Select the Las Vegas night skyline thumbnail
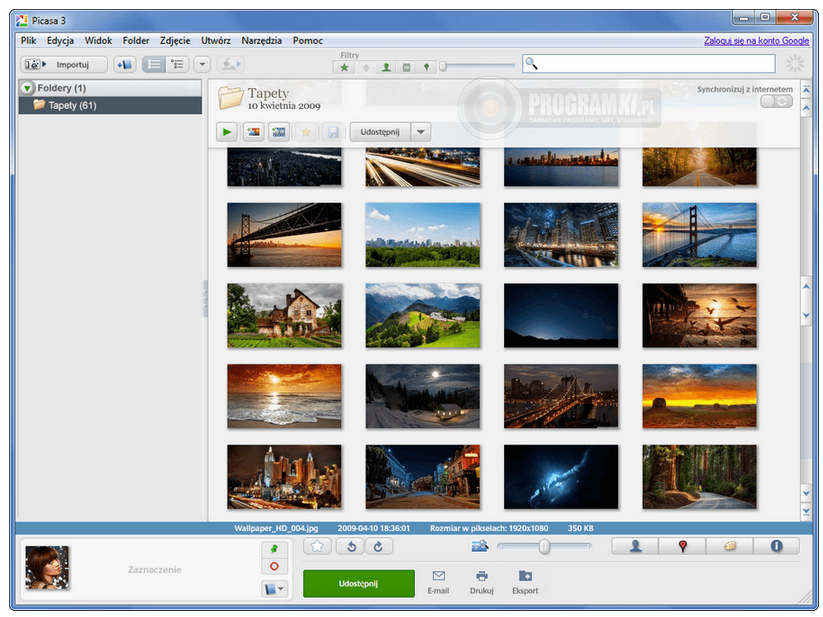The width and height of the screenshot is (823, 617). coord(284,477)
